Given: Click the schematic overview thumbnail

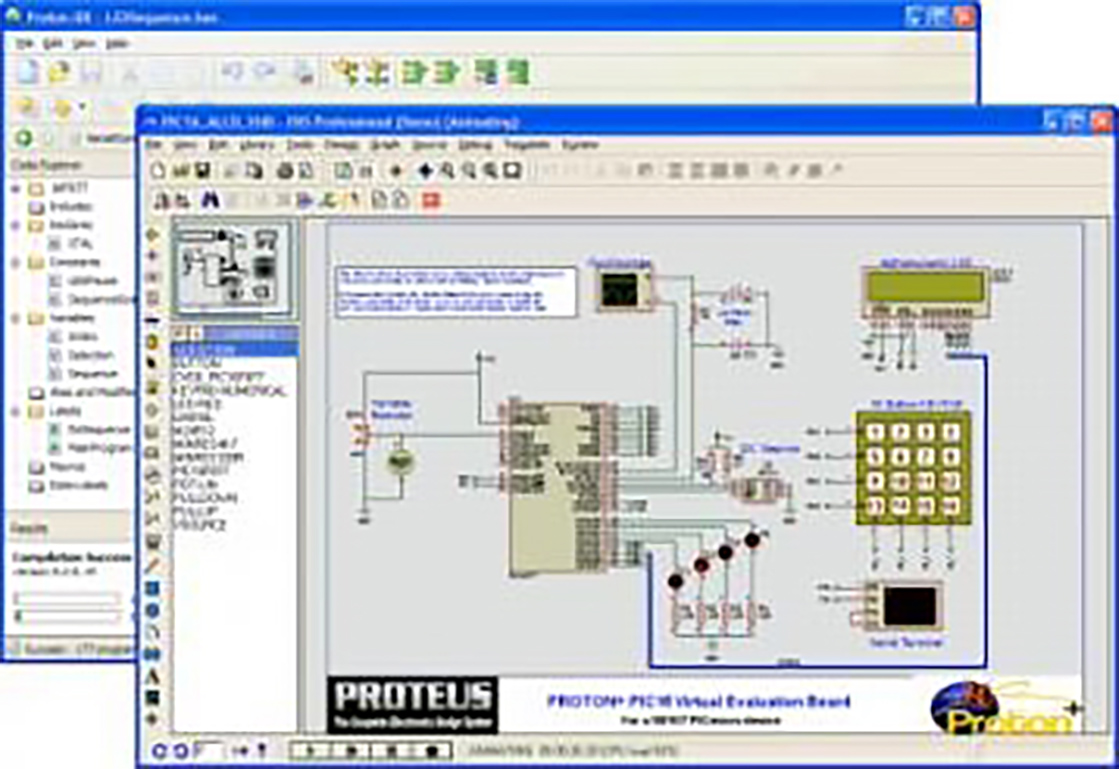Looking at the screenshot, I should coord(233,267).
